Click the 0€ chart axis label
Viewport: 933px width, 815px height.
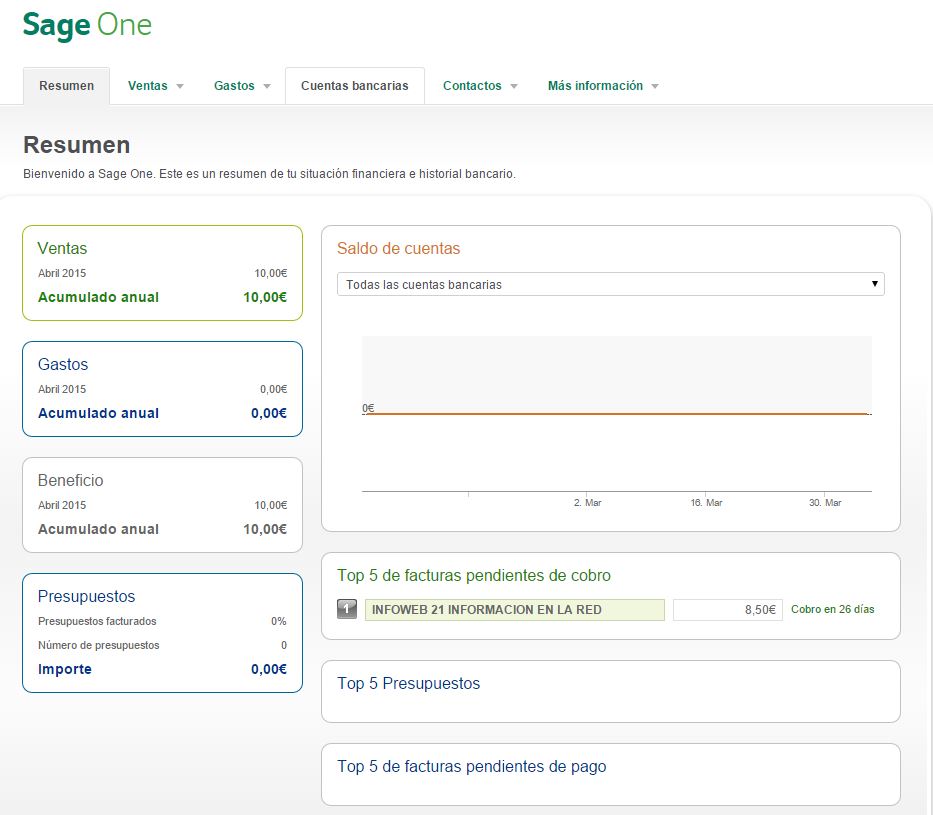click(x=368, y=408)
